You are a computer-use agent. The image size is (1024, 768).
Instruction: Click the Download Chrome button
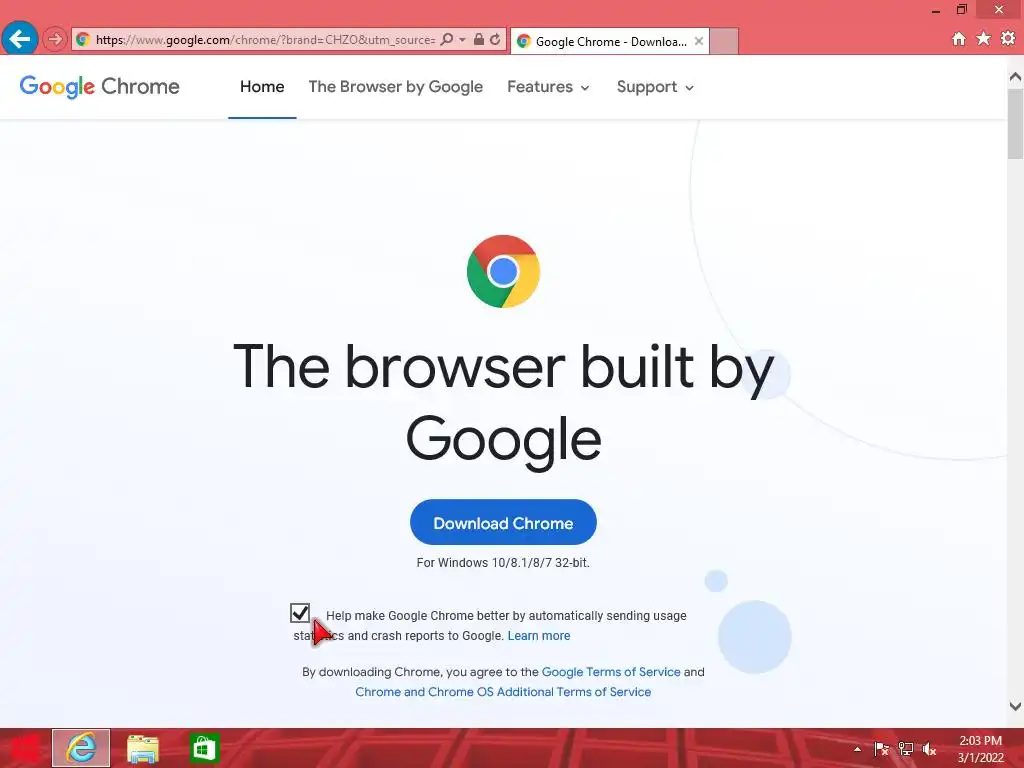coord(503,522)
